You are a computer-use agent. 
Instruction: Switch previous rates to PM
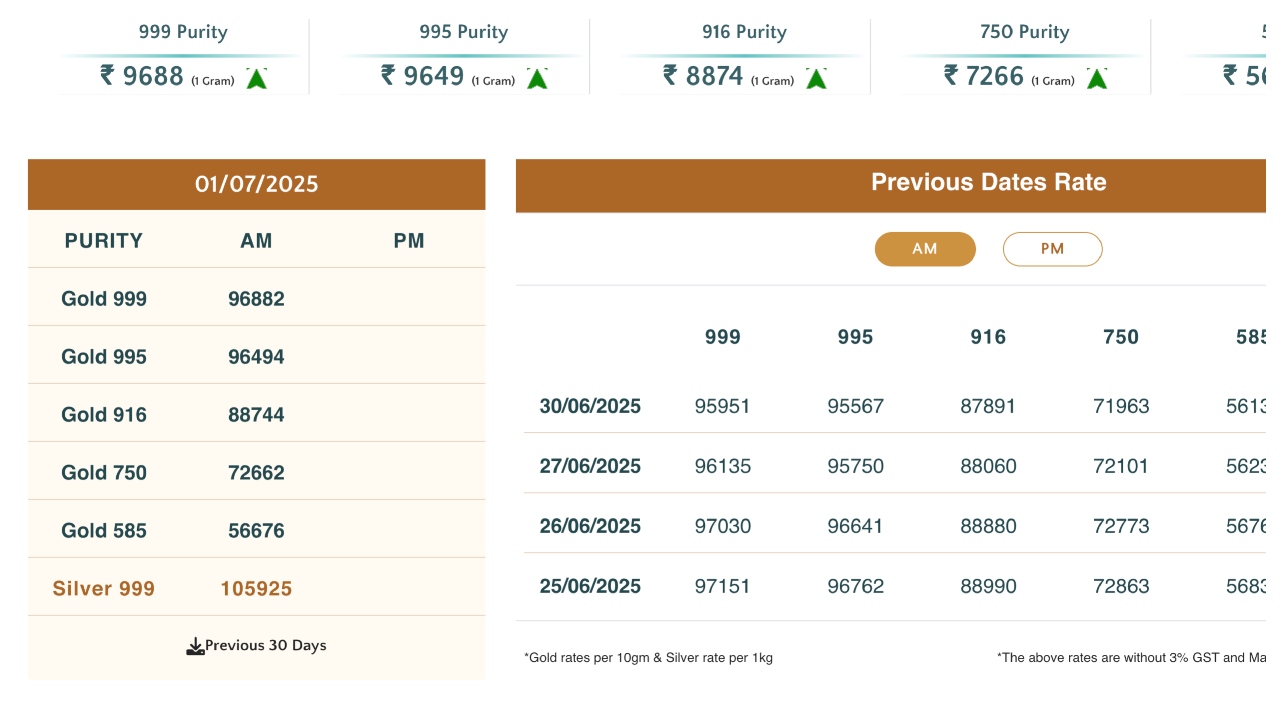click(x=1052, y=249)
